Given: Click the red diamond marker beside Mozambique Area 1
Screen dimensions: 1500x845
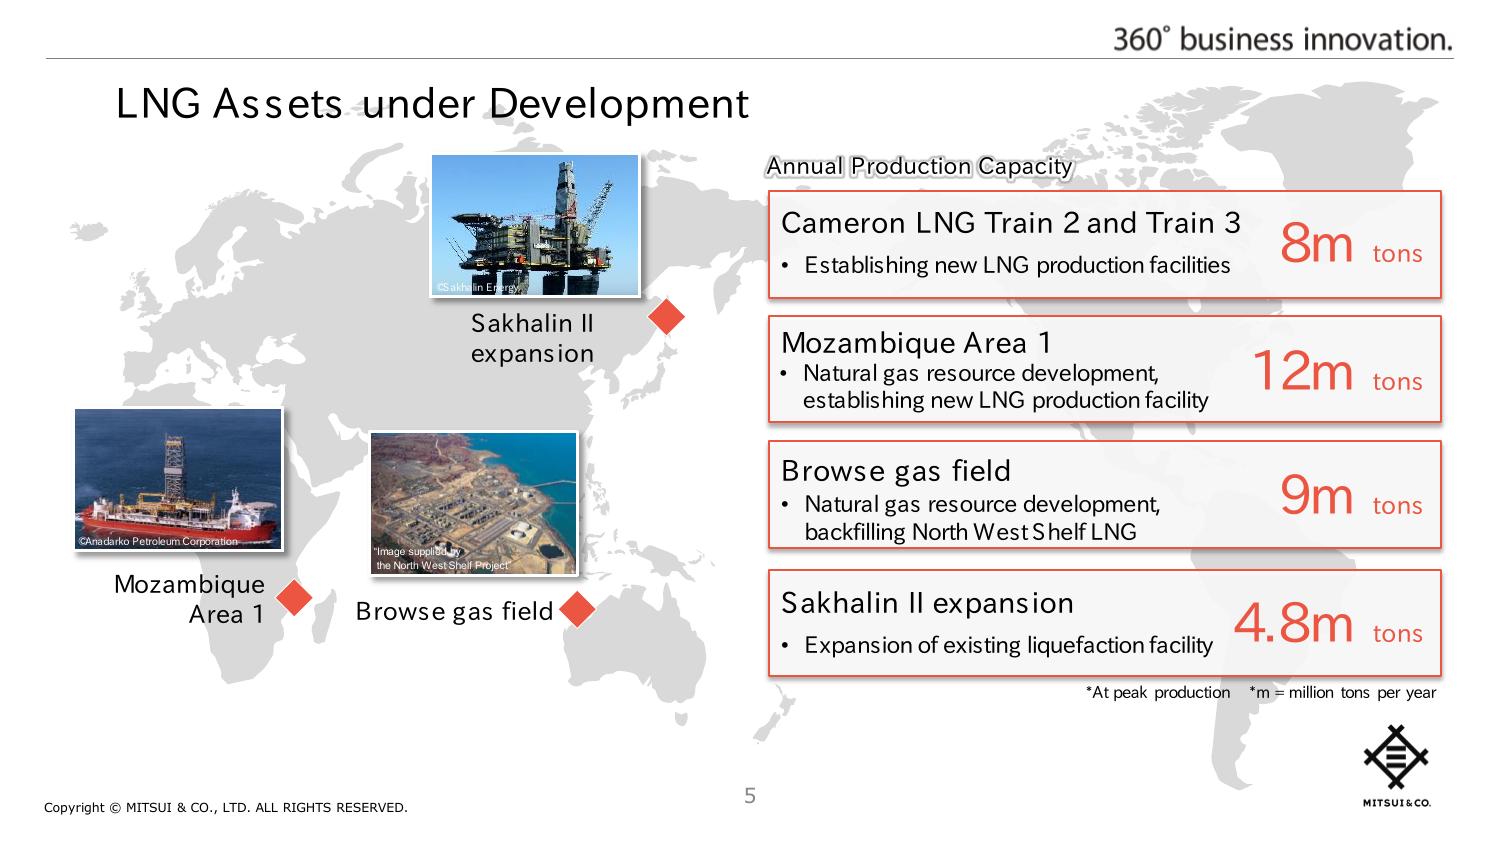Looking at the screenshot, I should pyautogui.click(x=294, y=598).
